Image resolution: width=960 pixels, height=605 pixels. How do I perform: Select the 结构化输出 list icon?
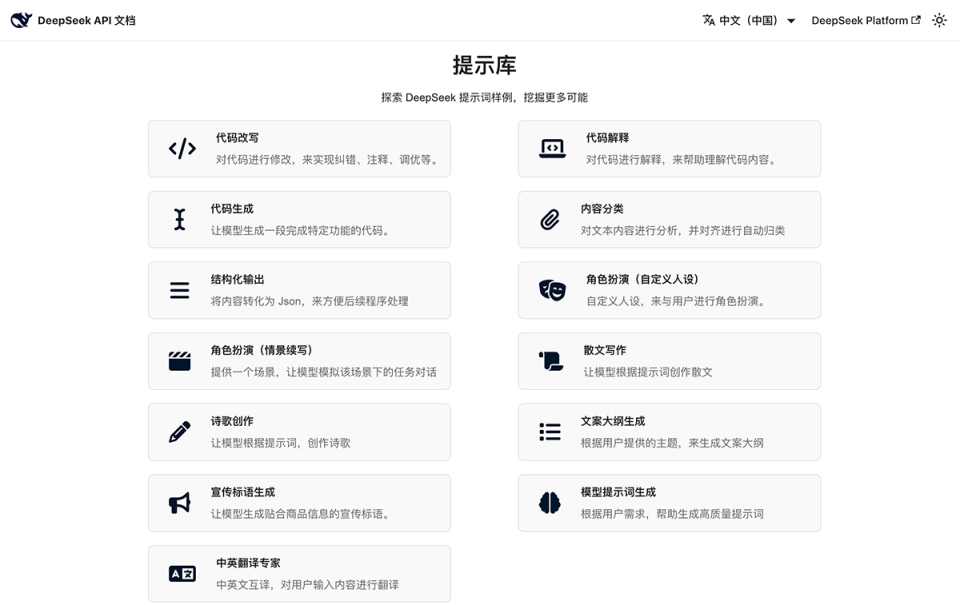(x=180, y=290)
